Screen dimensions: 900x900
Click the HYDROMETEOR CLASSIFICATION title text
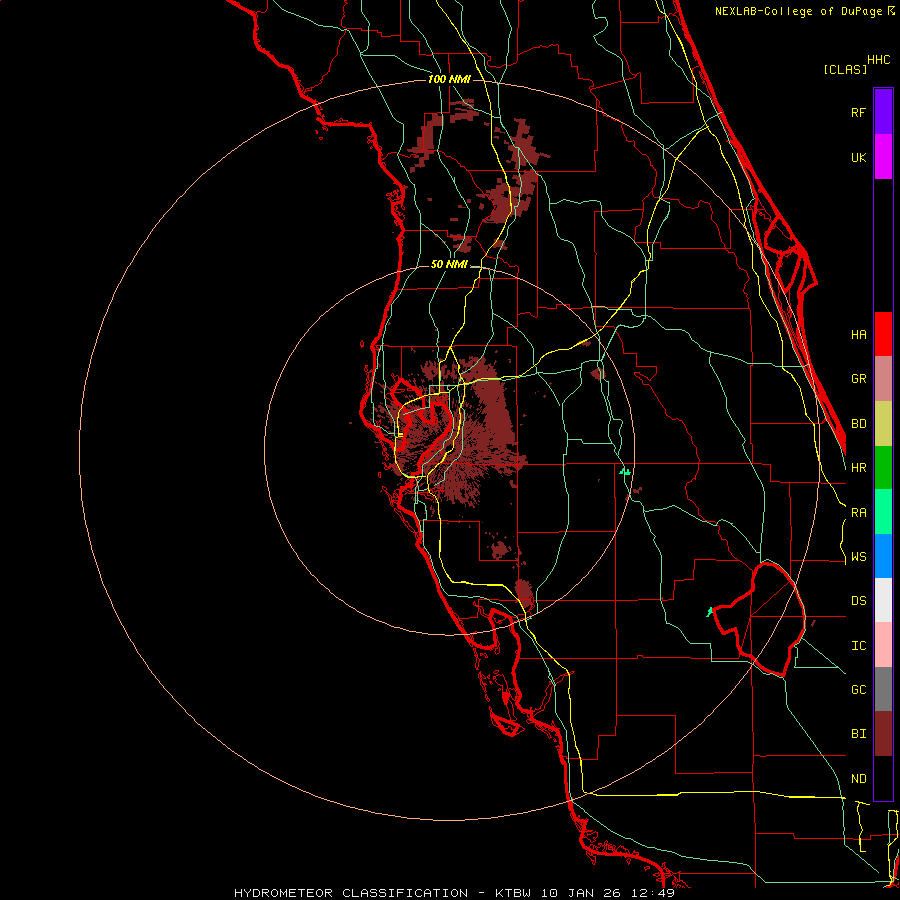351,893
